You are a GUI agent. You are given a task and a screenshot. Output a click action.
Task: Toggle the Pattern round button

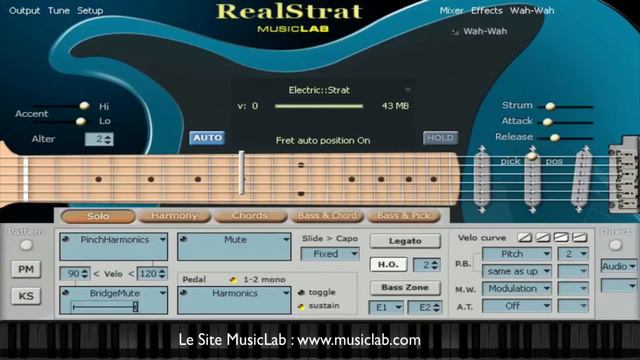26,245
